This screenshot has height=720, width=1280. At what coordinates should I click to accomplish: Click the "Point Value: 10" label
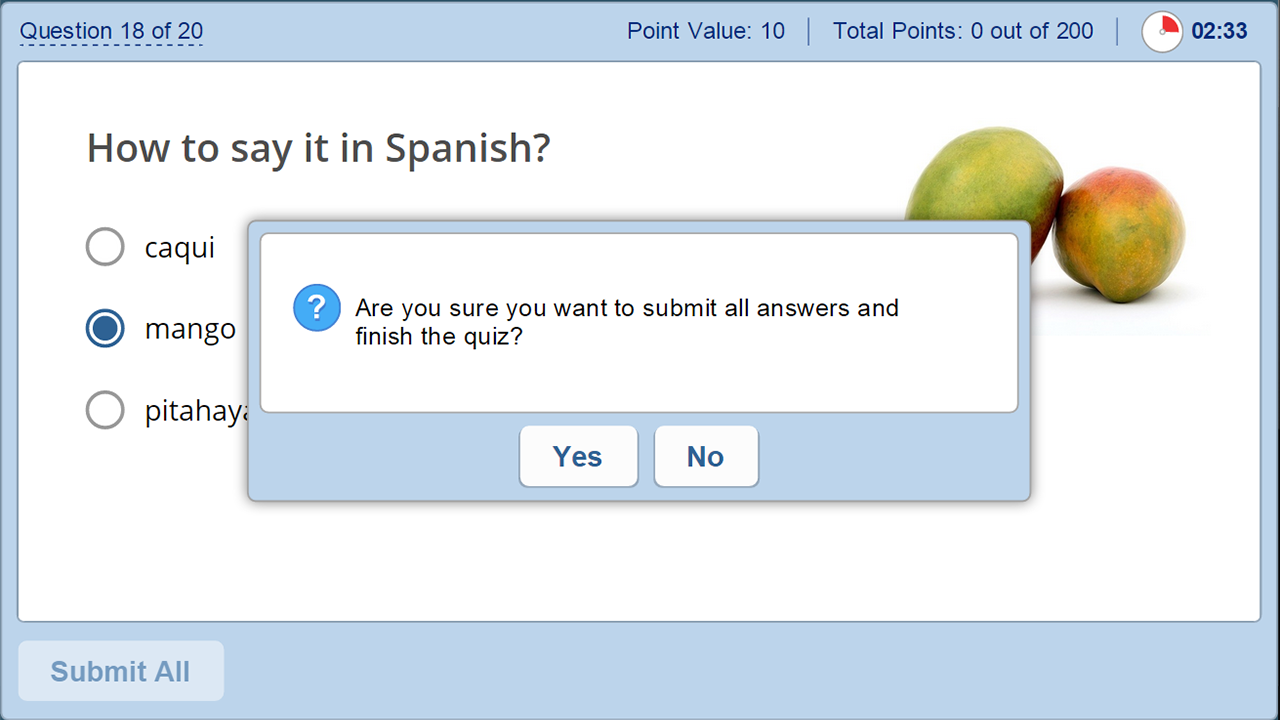(x=706, y=31)
